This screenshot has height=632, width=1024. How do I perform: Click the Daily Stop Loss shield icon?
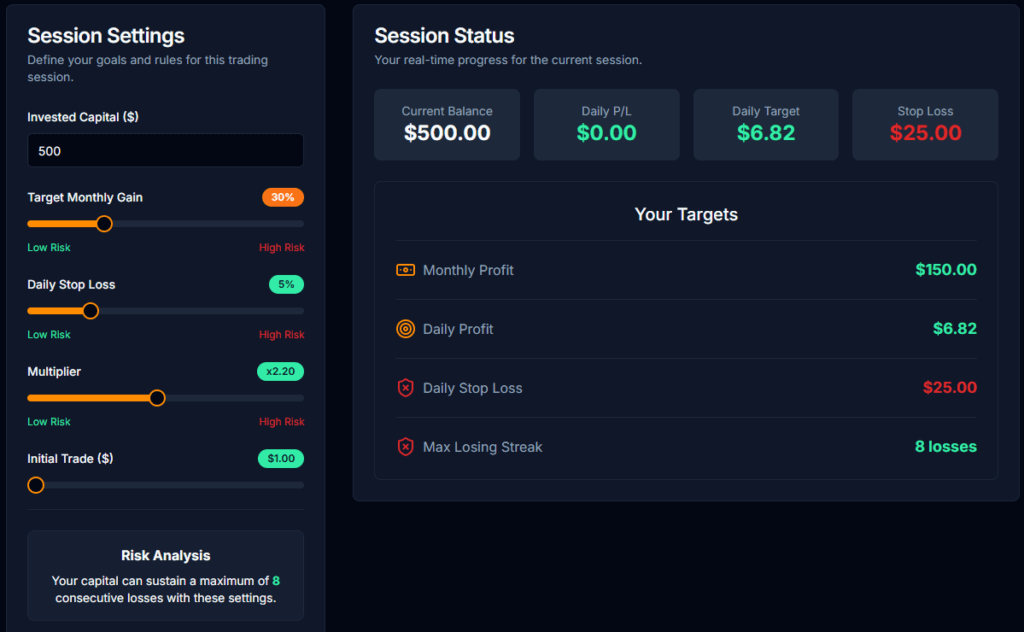click(406, 388)
